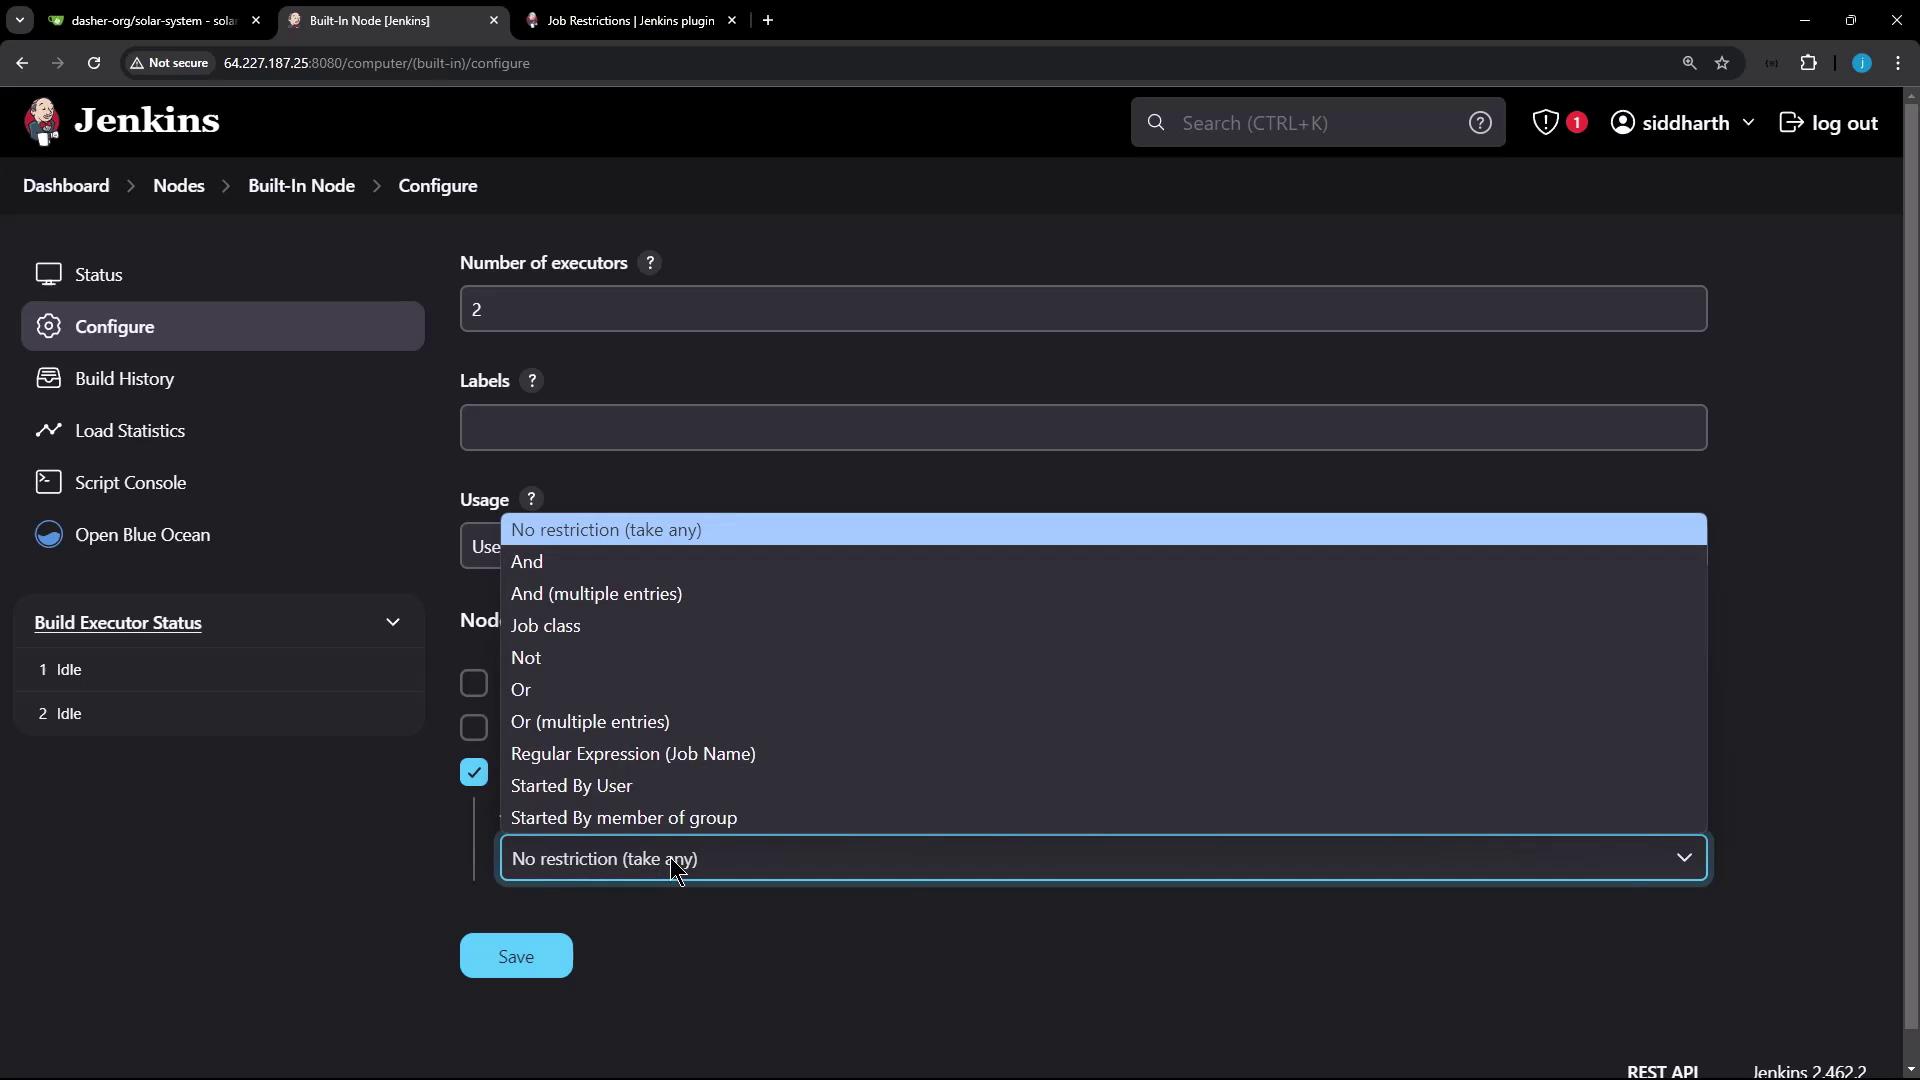Collapse the Build Executor Status panel
Image resolution: width=1920 pixels, height=1080 pixels.
[x=393, y=622]
